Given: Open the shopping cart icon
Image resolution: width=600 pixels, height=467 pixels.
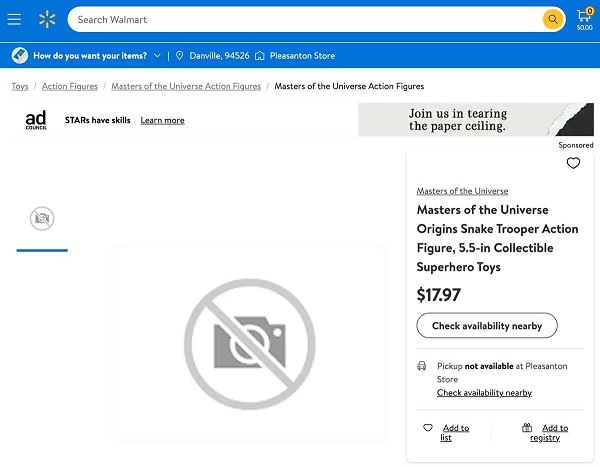Looking at the screenshot, I should 584,19.
